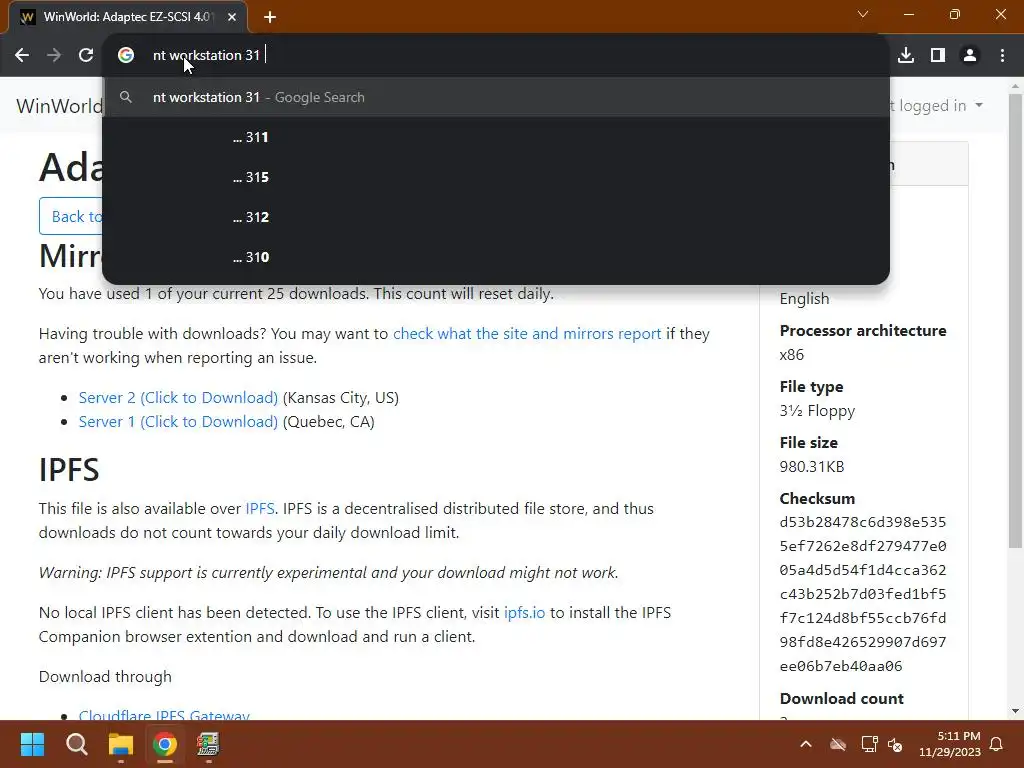
Task: Select the '... 311' suggestion
Action: tap(496, 137)
